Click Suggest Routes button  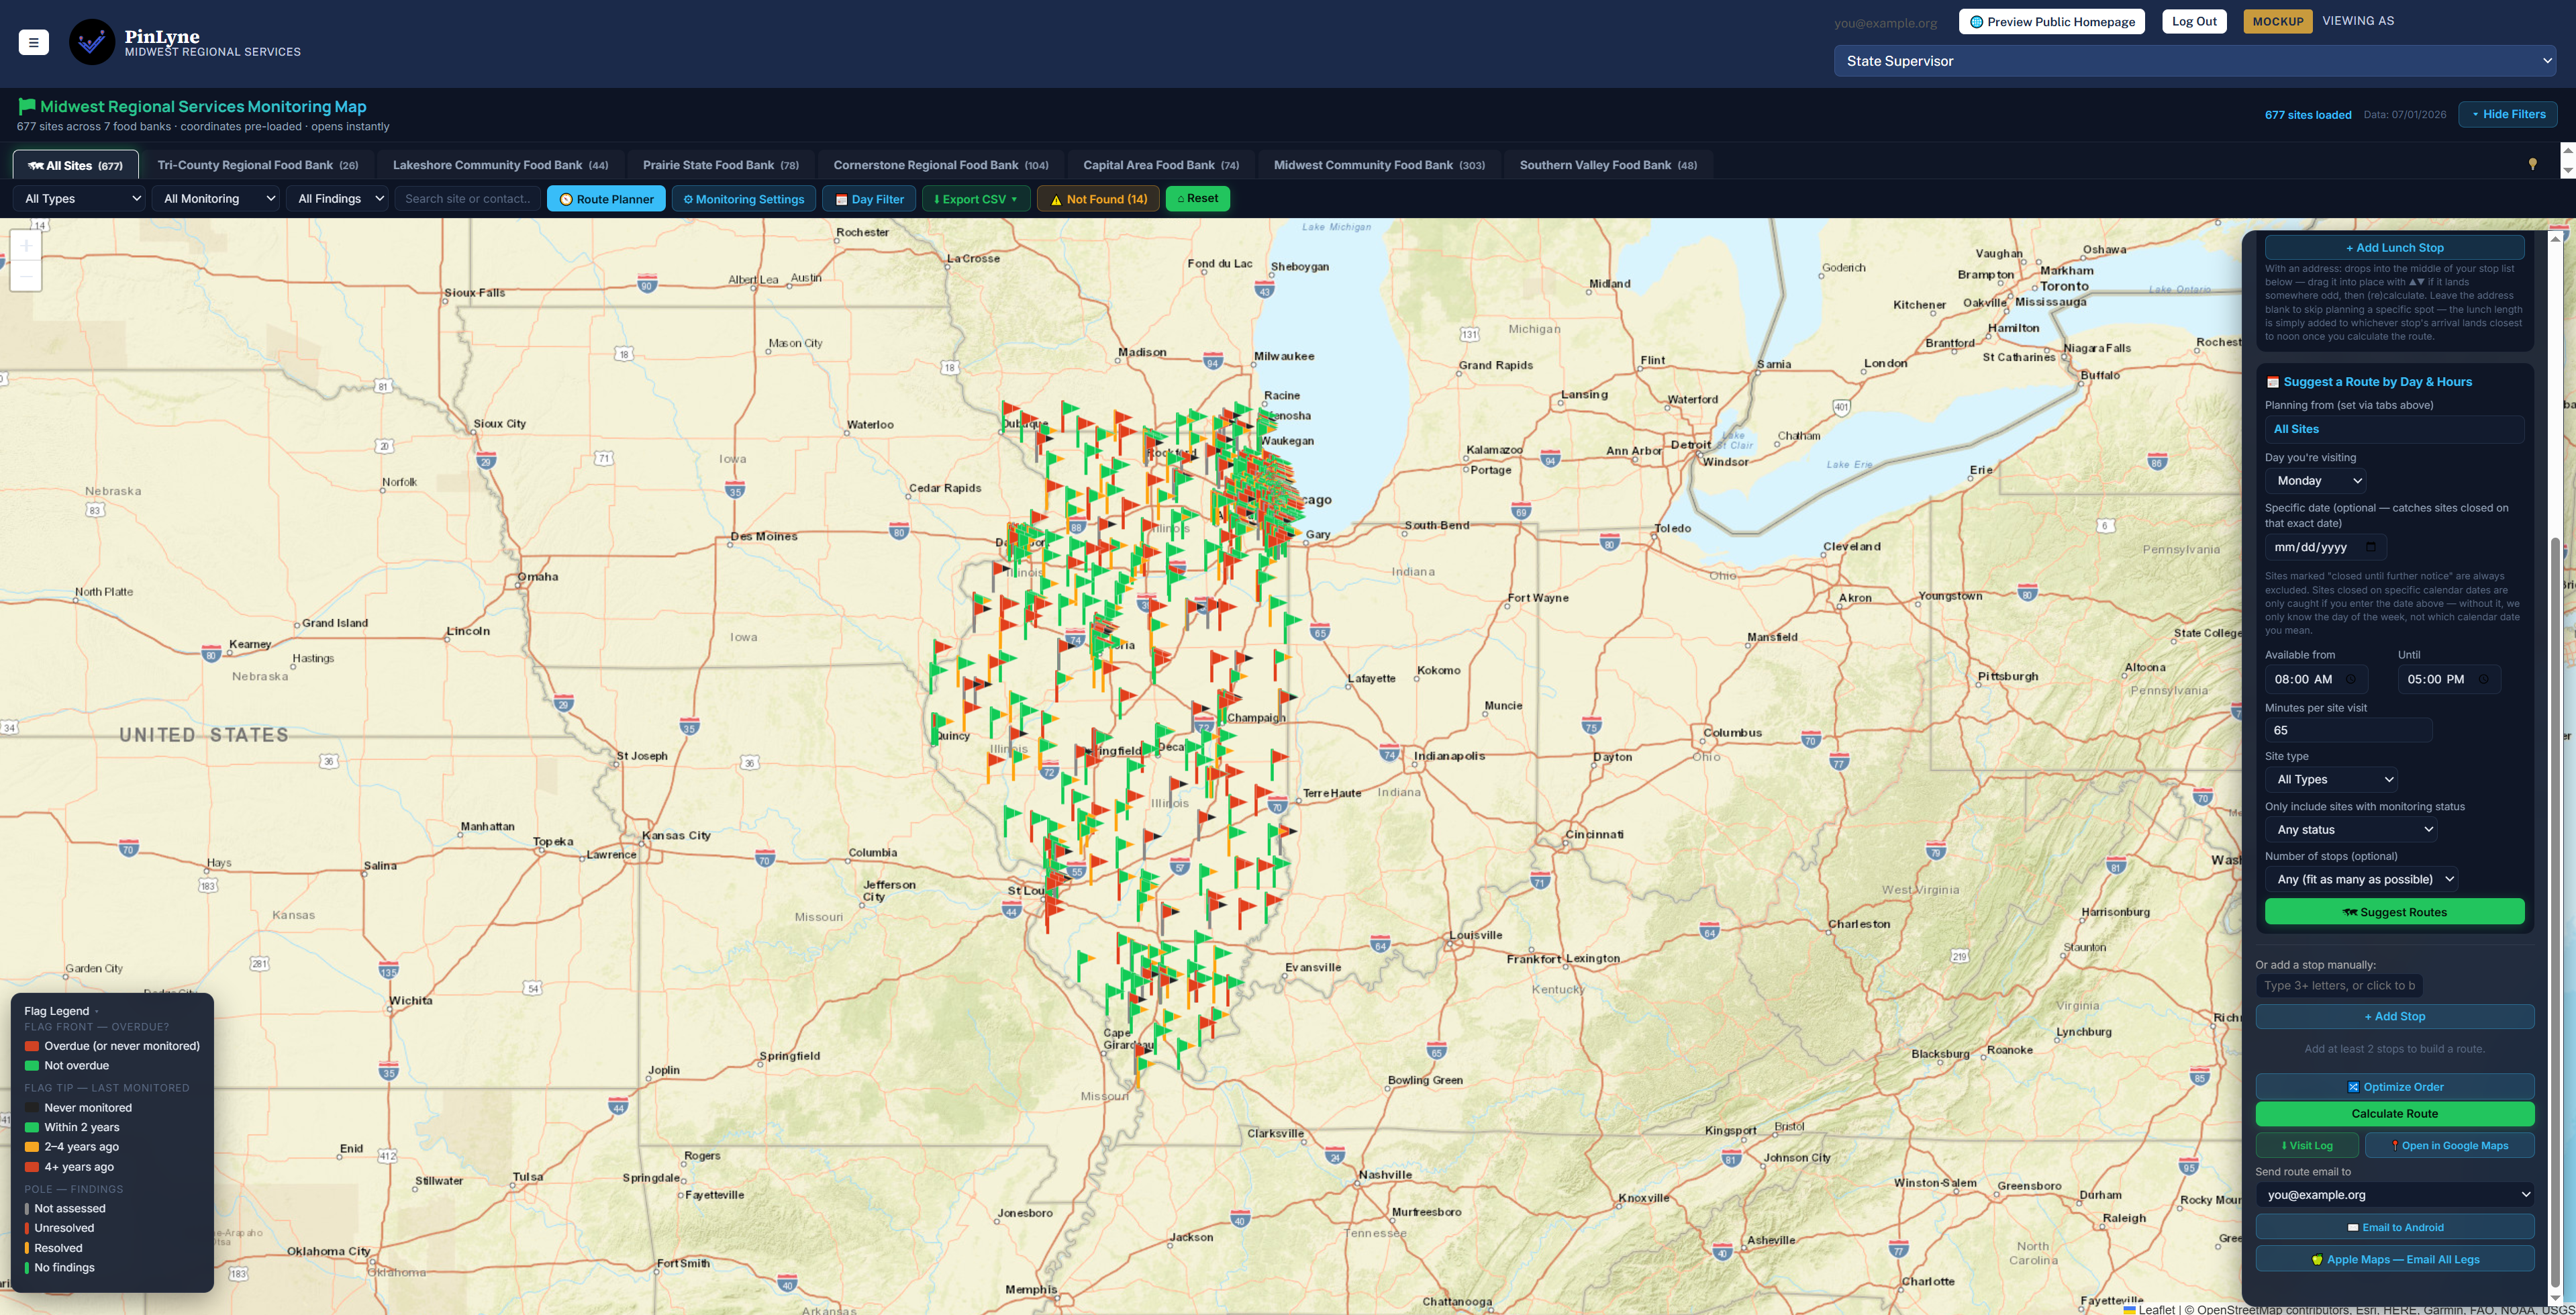coord(2394,912)
